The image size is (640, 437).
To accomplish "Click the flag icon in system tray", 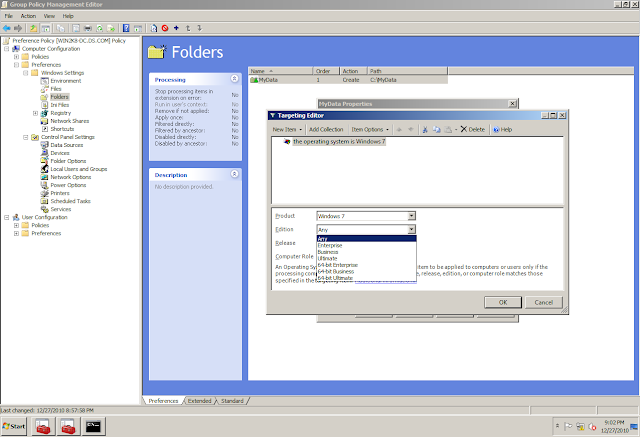I will tap(568, 426).
